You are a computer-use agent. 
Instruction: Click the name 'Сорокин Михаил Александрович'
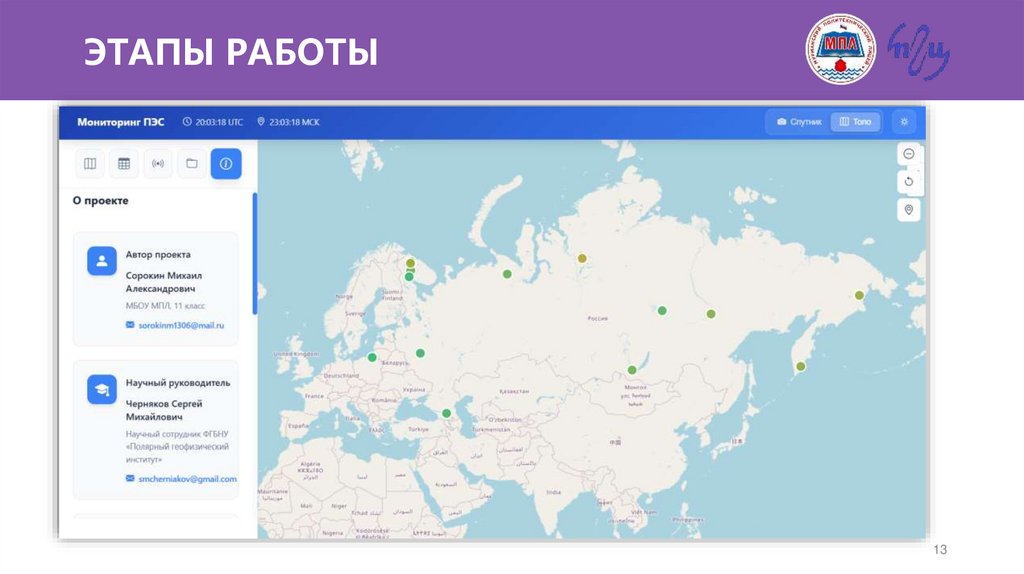point(163,282)
